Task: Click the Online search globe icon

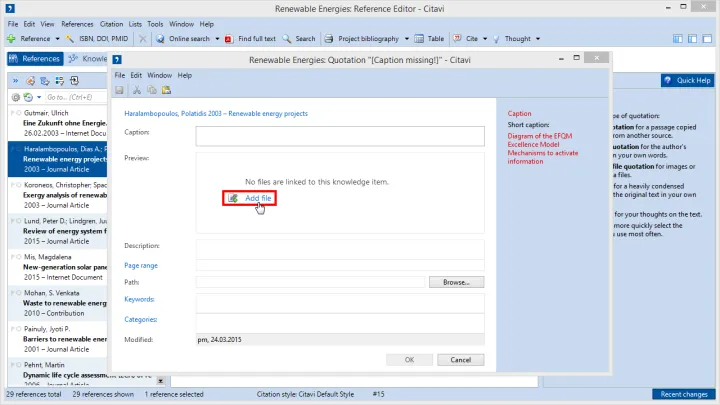Action: coord(160,39)
